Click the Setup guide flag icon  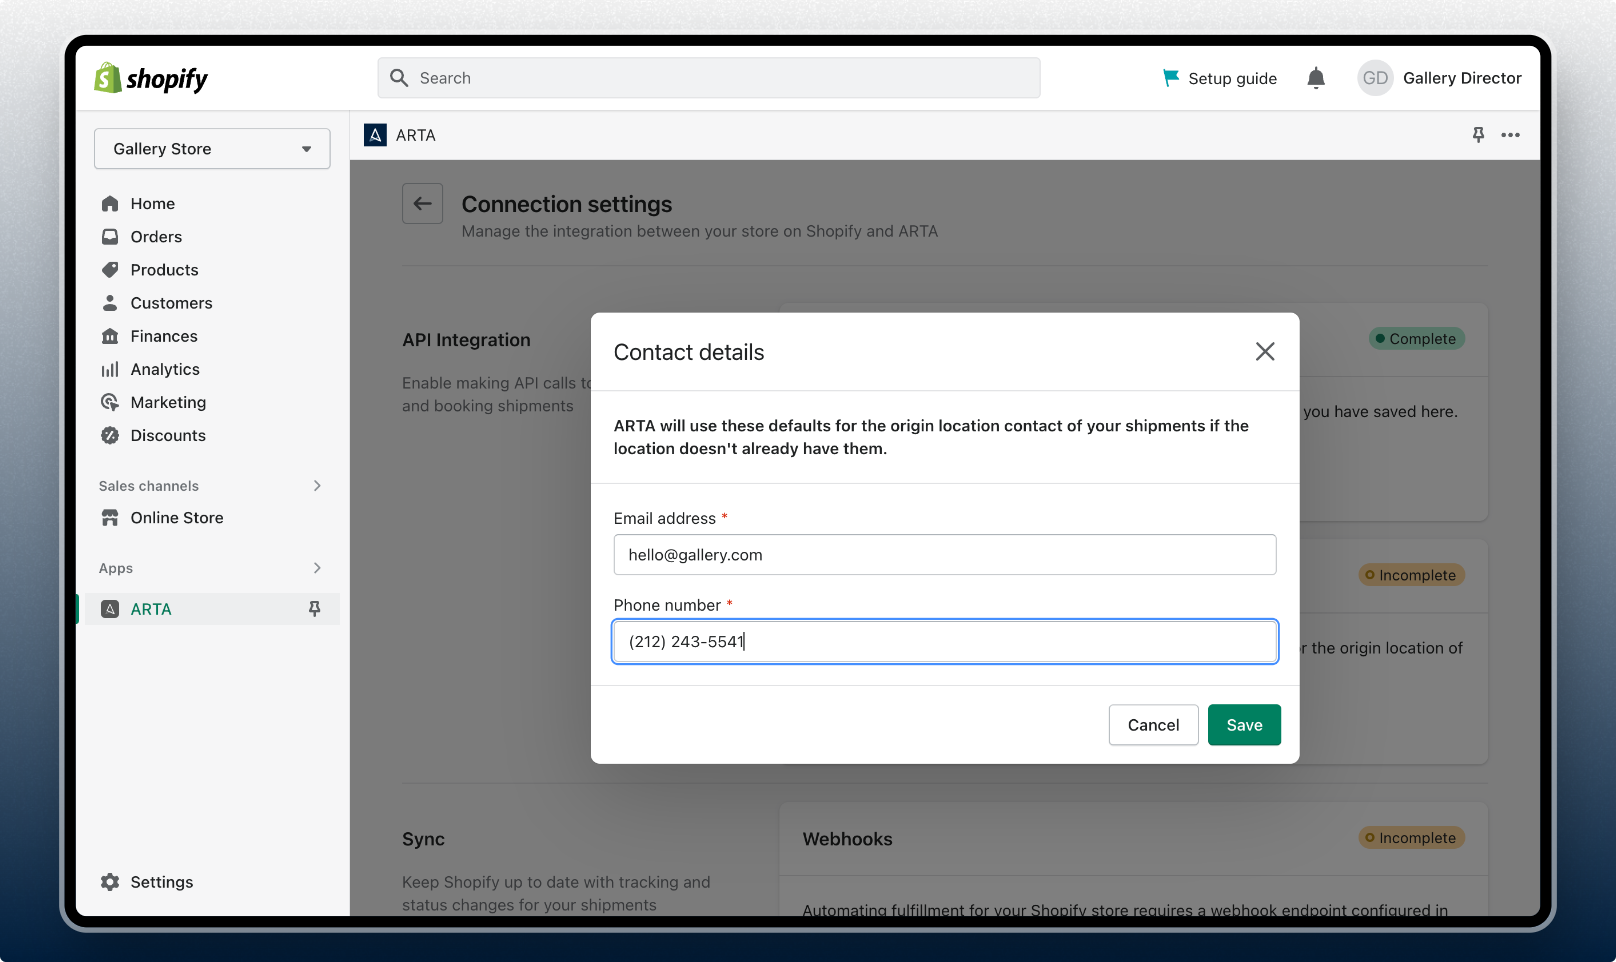click(1170, 78)
